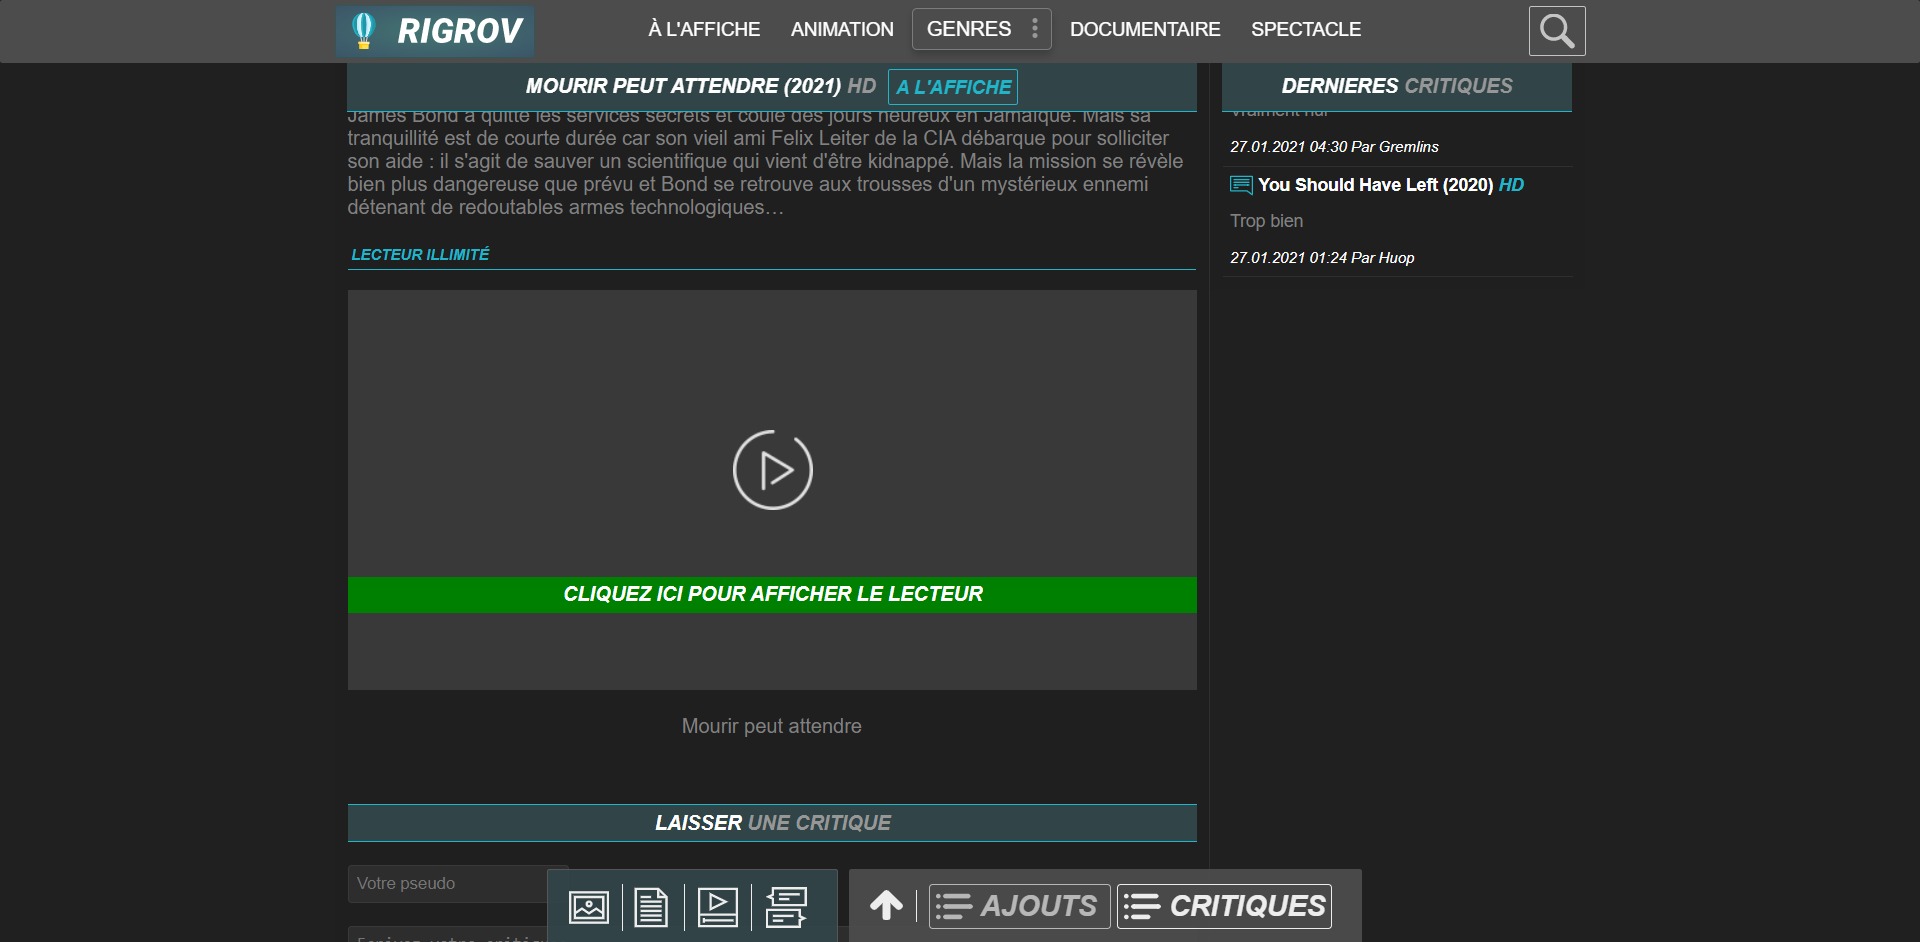
Task: Click into the Votre pseudo input field
Action: pyautogui.click(x=458, y=884)
